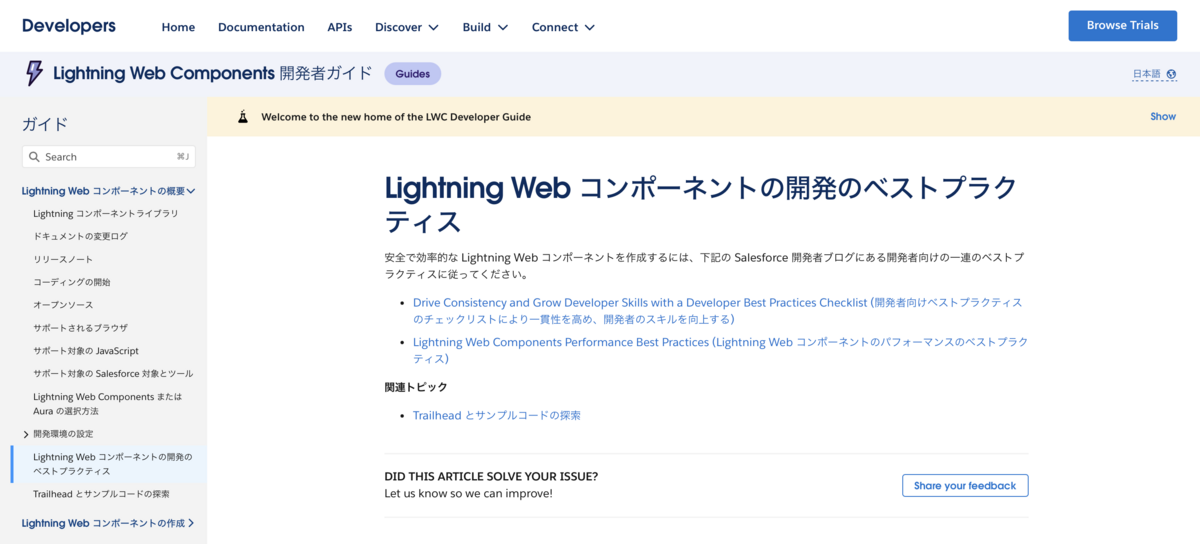Open リリースノート in sidebar
1200x544 pixels.
coord(63,259)
